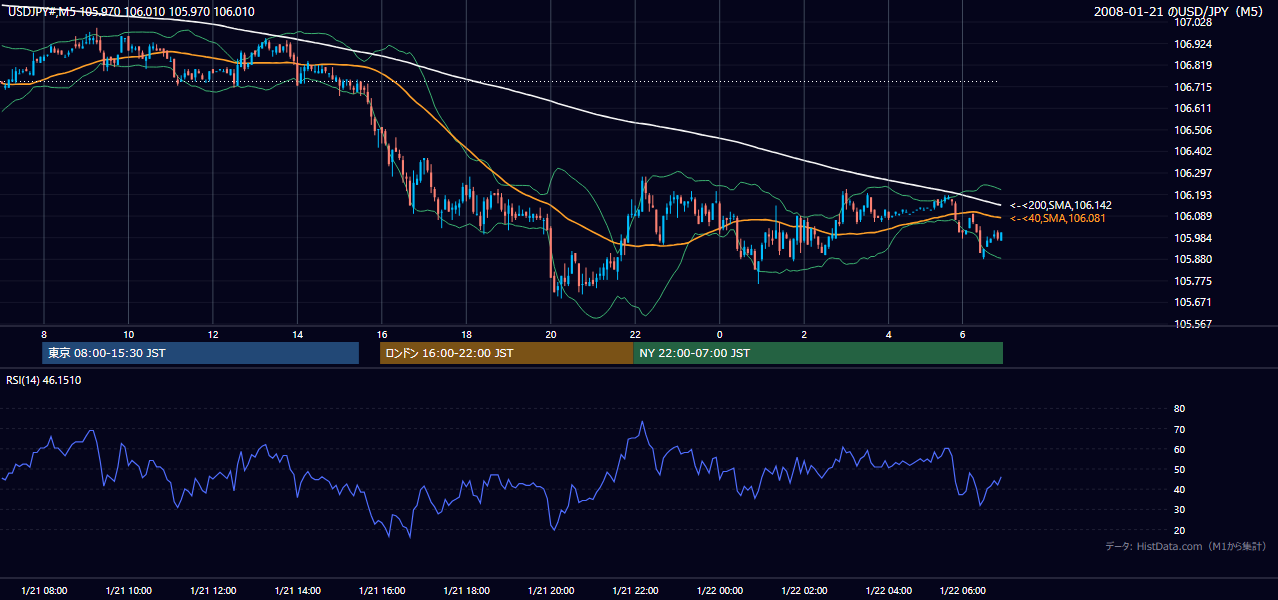
Task: Click hour label 6 under price chart
Action: 963,334
